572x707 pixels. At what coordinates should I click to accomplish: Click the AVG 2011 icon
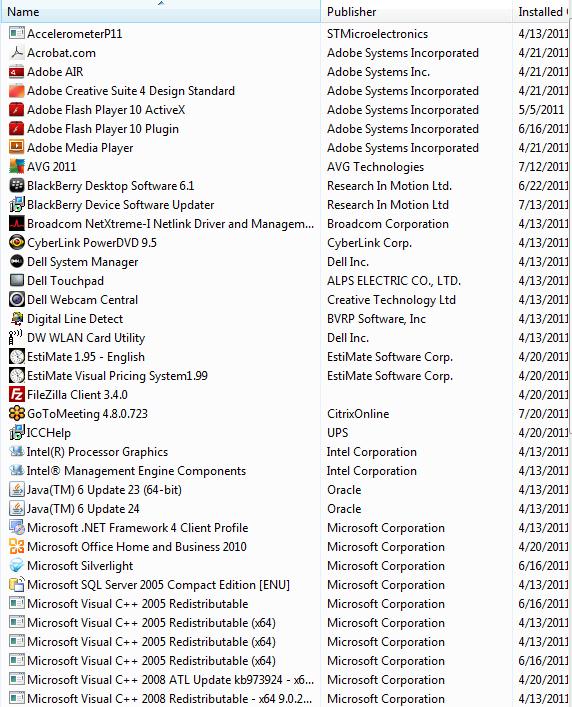(x=17, y=166)
